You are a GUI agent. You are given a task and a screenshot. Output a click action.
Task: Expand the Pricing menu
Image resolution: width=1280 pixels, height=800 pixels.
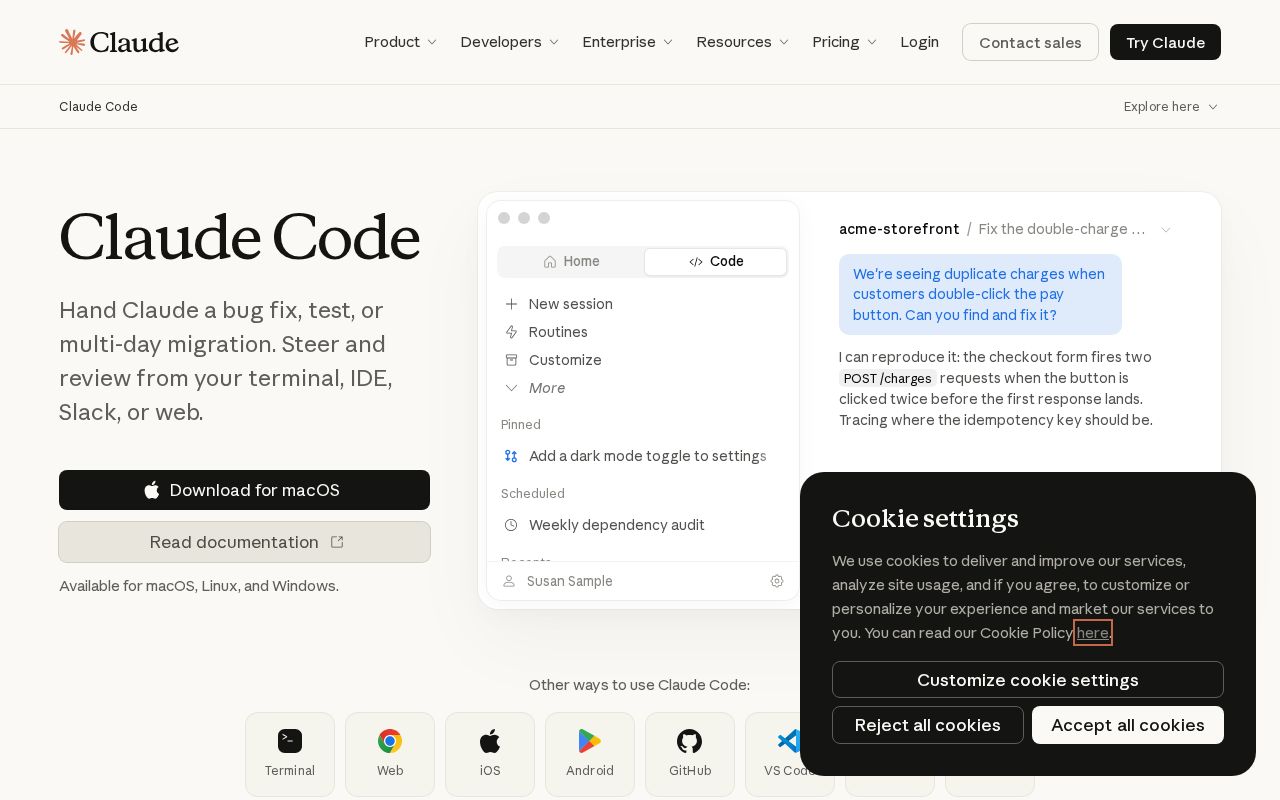(x=845, y=42)
